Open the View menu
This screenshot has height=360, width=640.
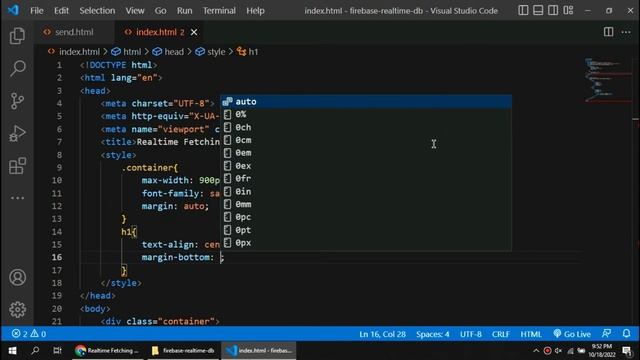[x=135, y=10]
